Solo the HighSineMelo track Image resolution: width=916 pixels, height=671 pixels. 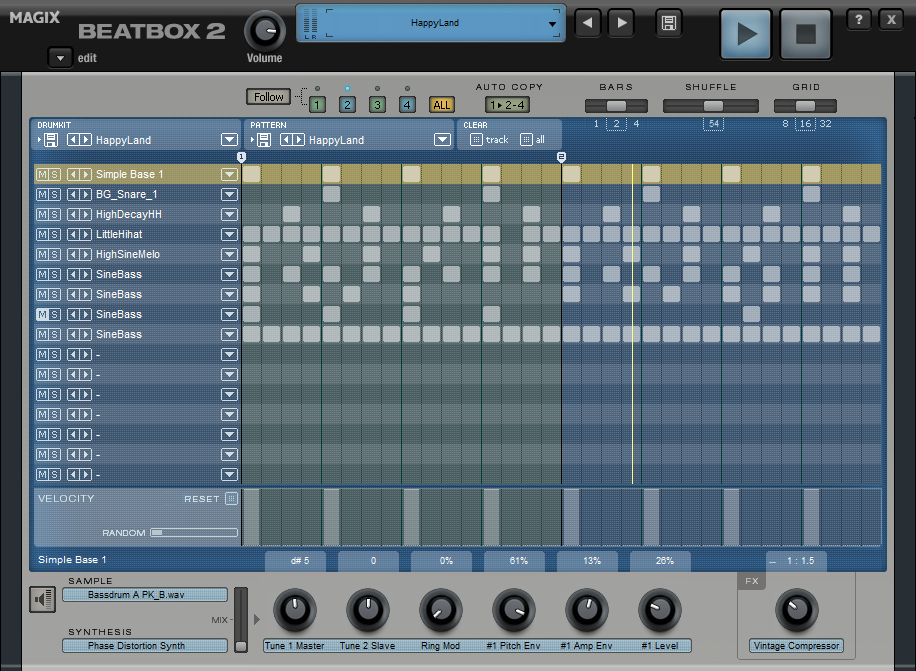[54, 255]
